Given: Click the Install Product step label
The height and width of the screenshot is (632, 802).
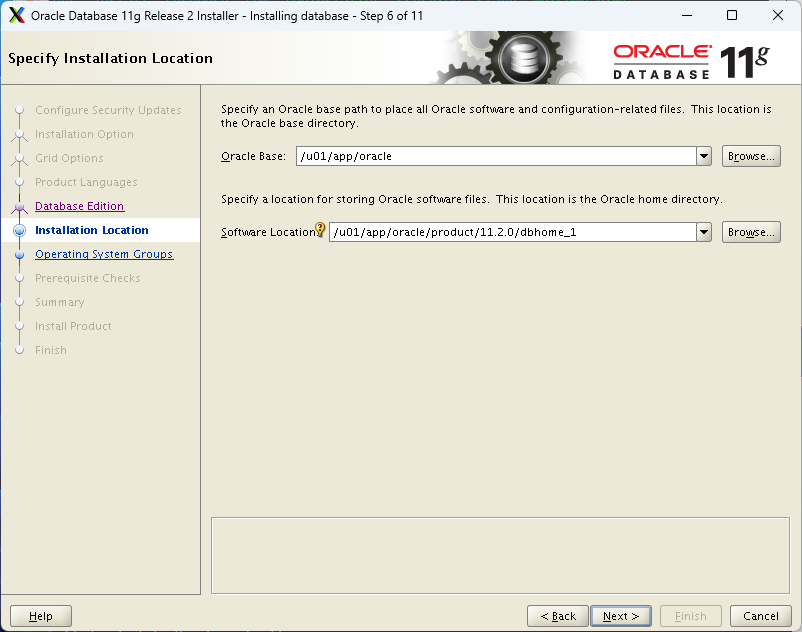Looking at the screenshot, I should click(73, 326).
